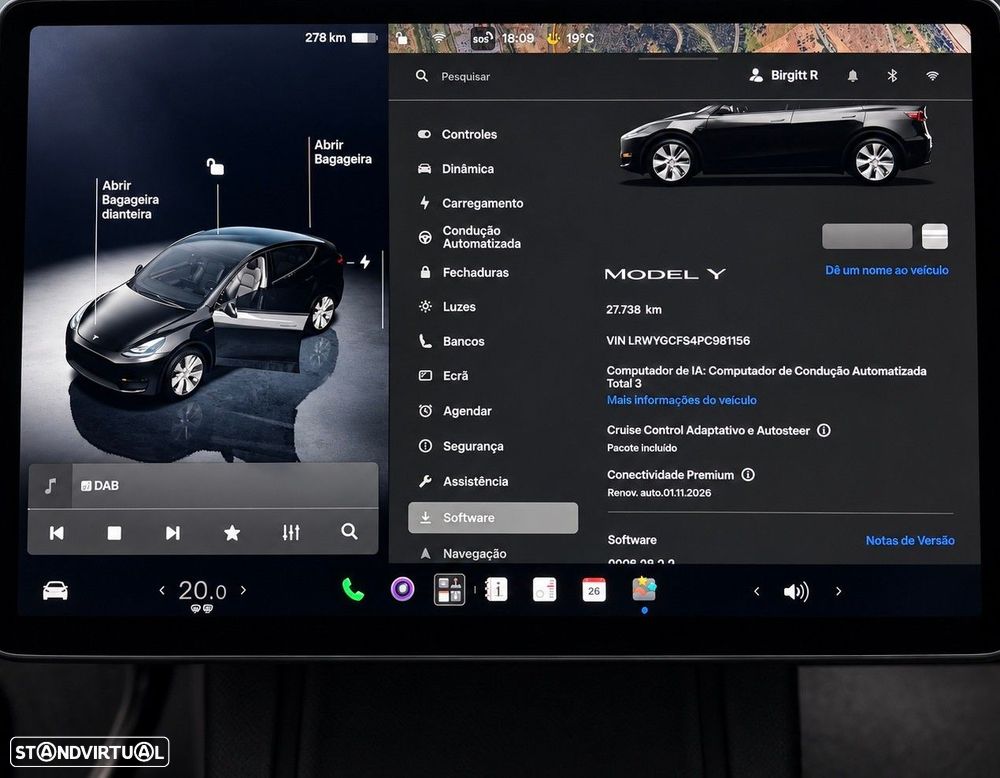Skip to previous station
Image resolution: width=1000 pixels, height=778 pixels.
point(57,532)
